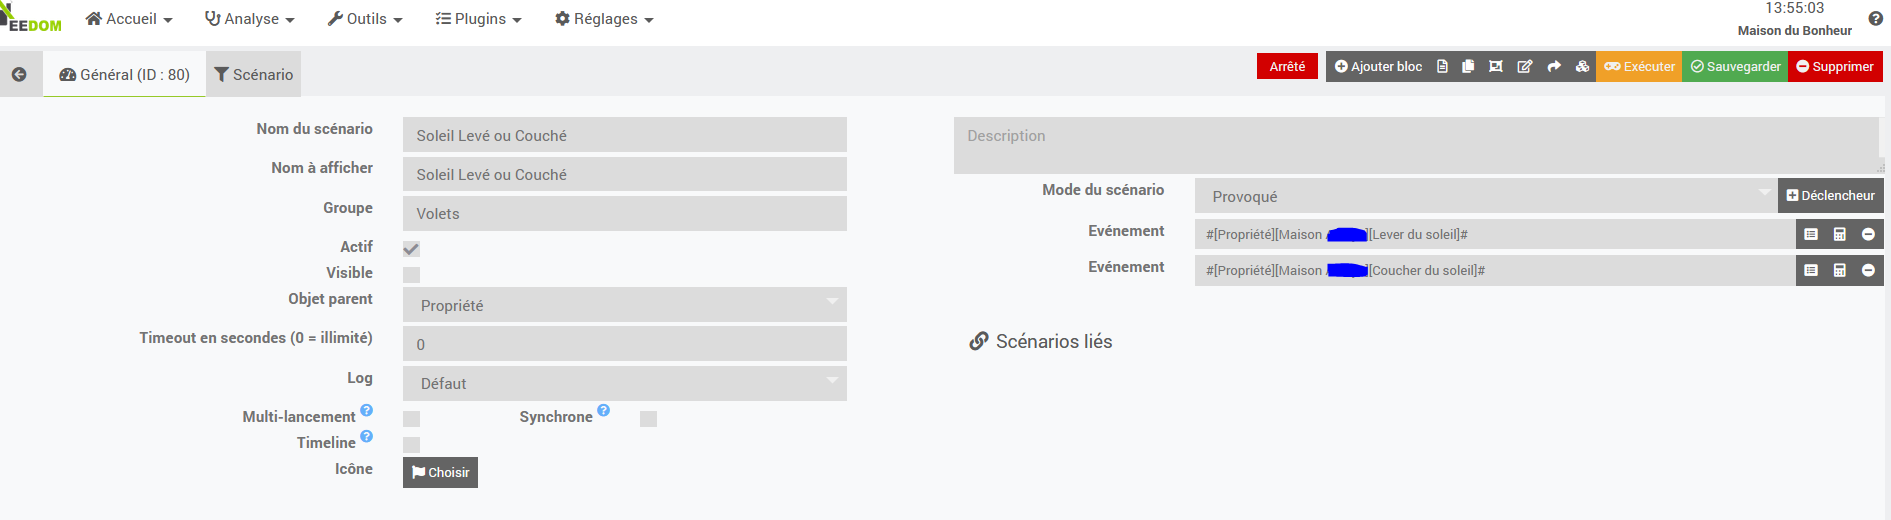Uncheck the Actif checkbox
This screenshot has width=1891, height=520.
click(411, 249)
